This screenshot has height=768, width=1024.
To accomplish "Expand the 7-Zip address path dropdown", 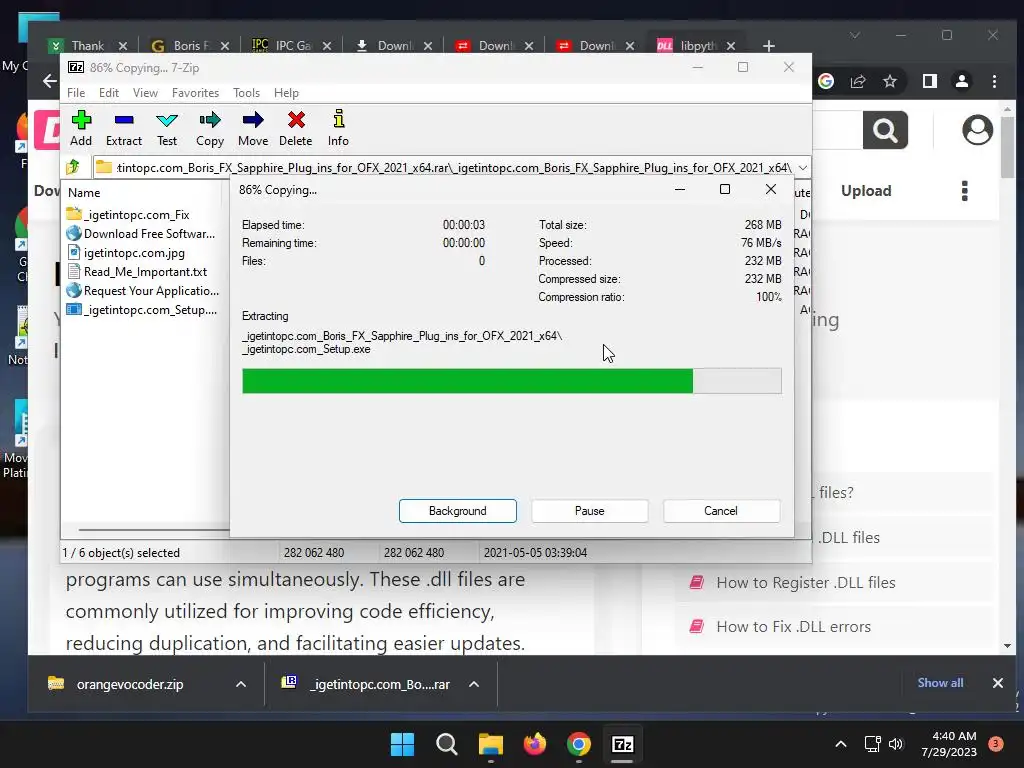I will [803, 168].
